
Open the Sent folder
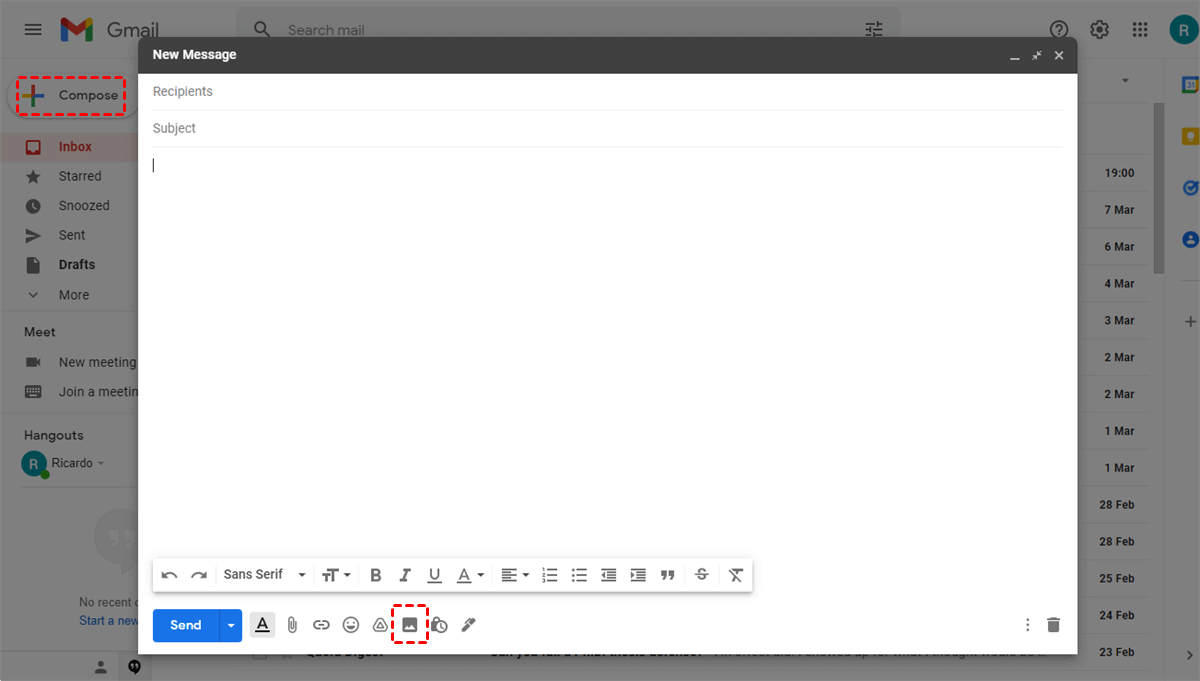coord(70,235)
